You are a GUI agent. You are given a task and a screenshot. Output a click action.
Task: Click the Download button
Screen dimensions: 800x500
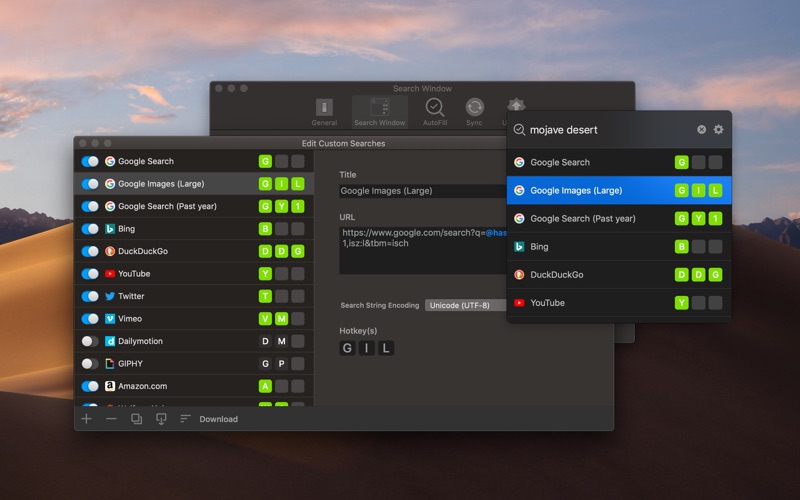tap(218, 419)
